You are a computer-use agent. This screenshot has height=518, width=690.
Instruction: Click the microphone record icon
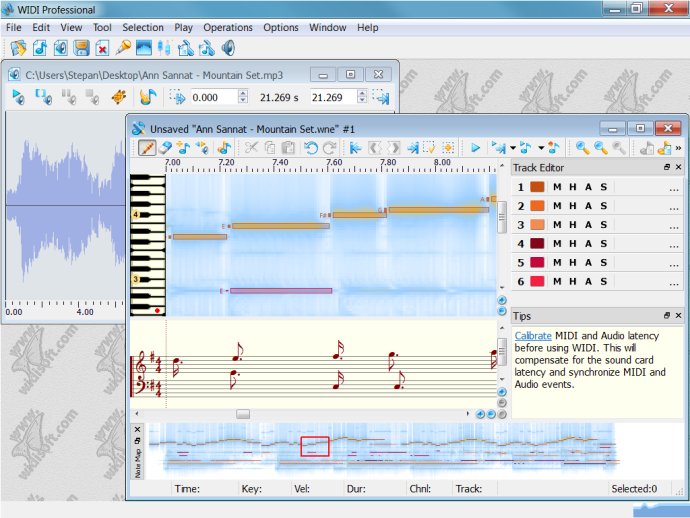pos(123,48)
